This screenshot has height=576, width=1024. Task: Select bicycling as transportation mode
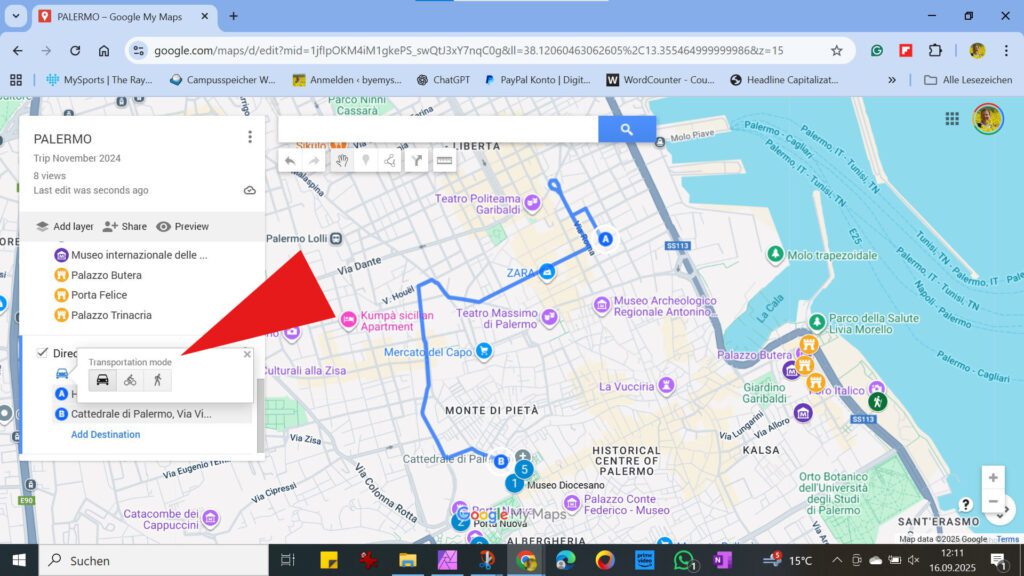click(x=131, y=379)
